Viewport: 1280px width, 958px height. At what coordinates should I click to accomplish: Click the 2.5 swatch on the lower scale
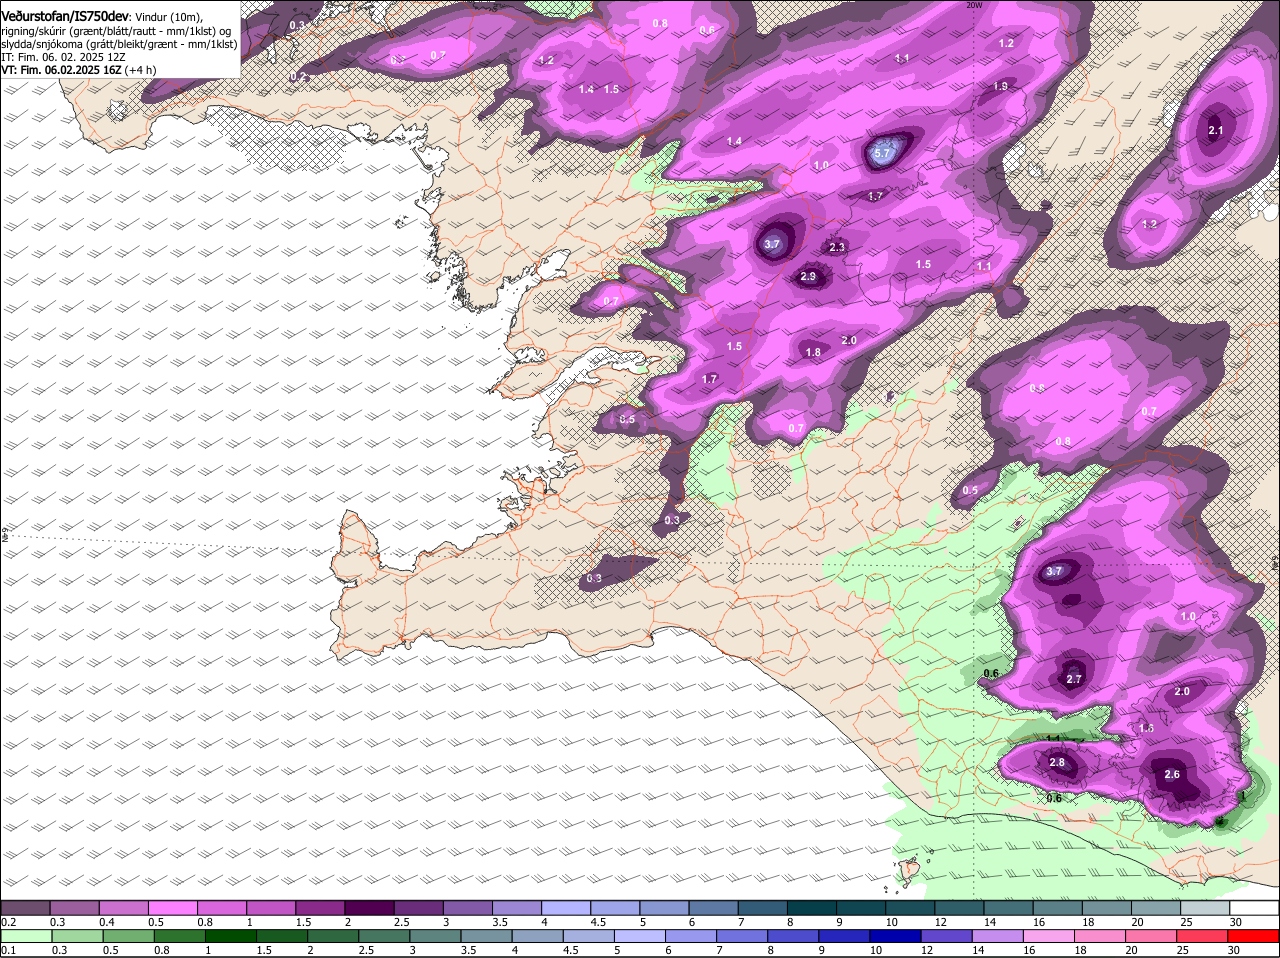click(x=383, y=936)
